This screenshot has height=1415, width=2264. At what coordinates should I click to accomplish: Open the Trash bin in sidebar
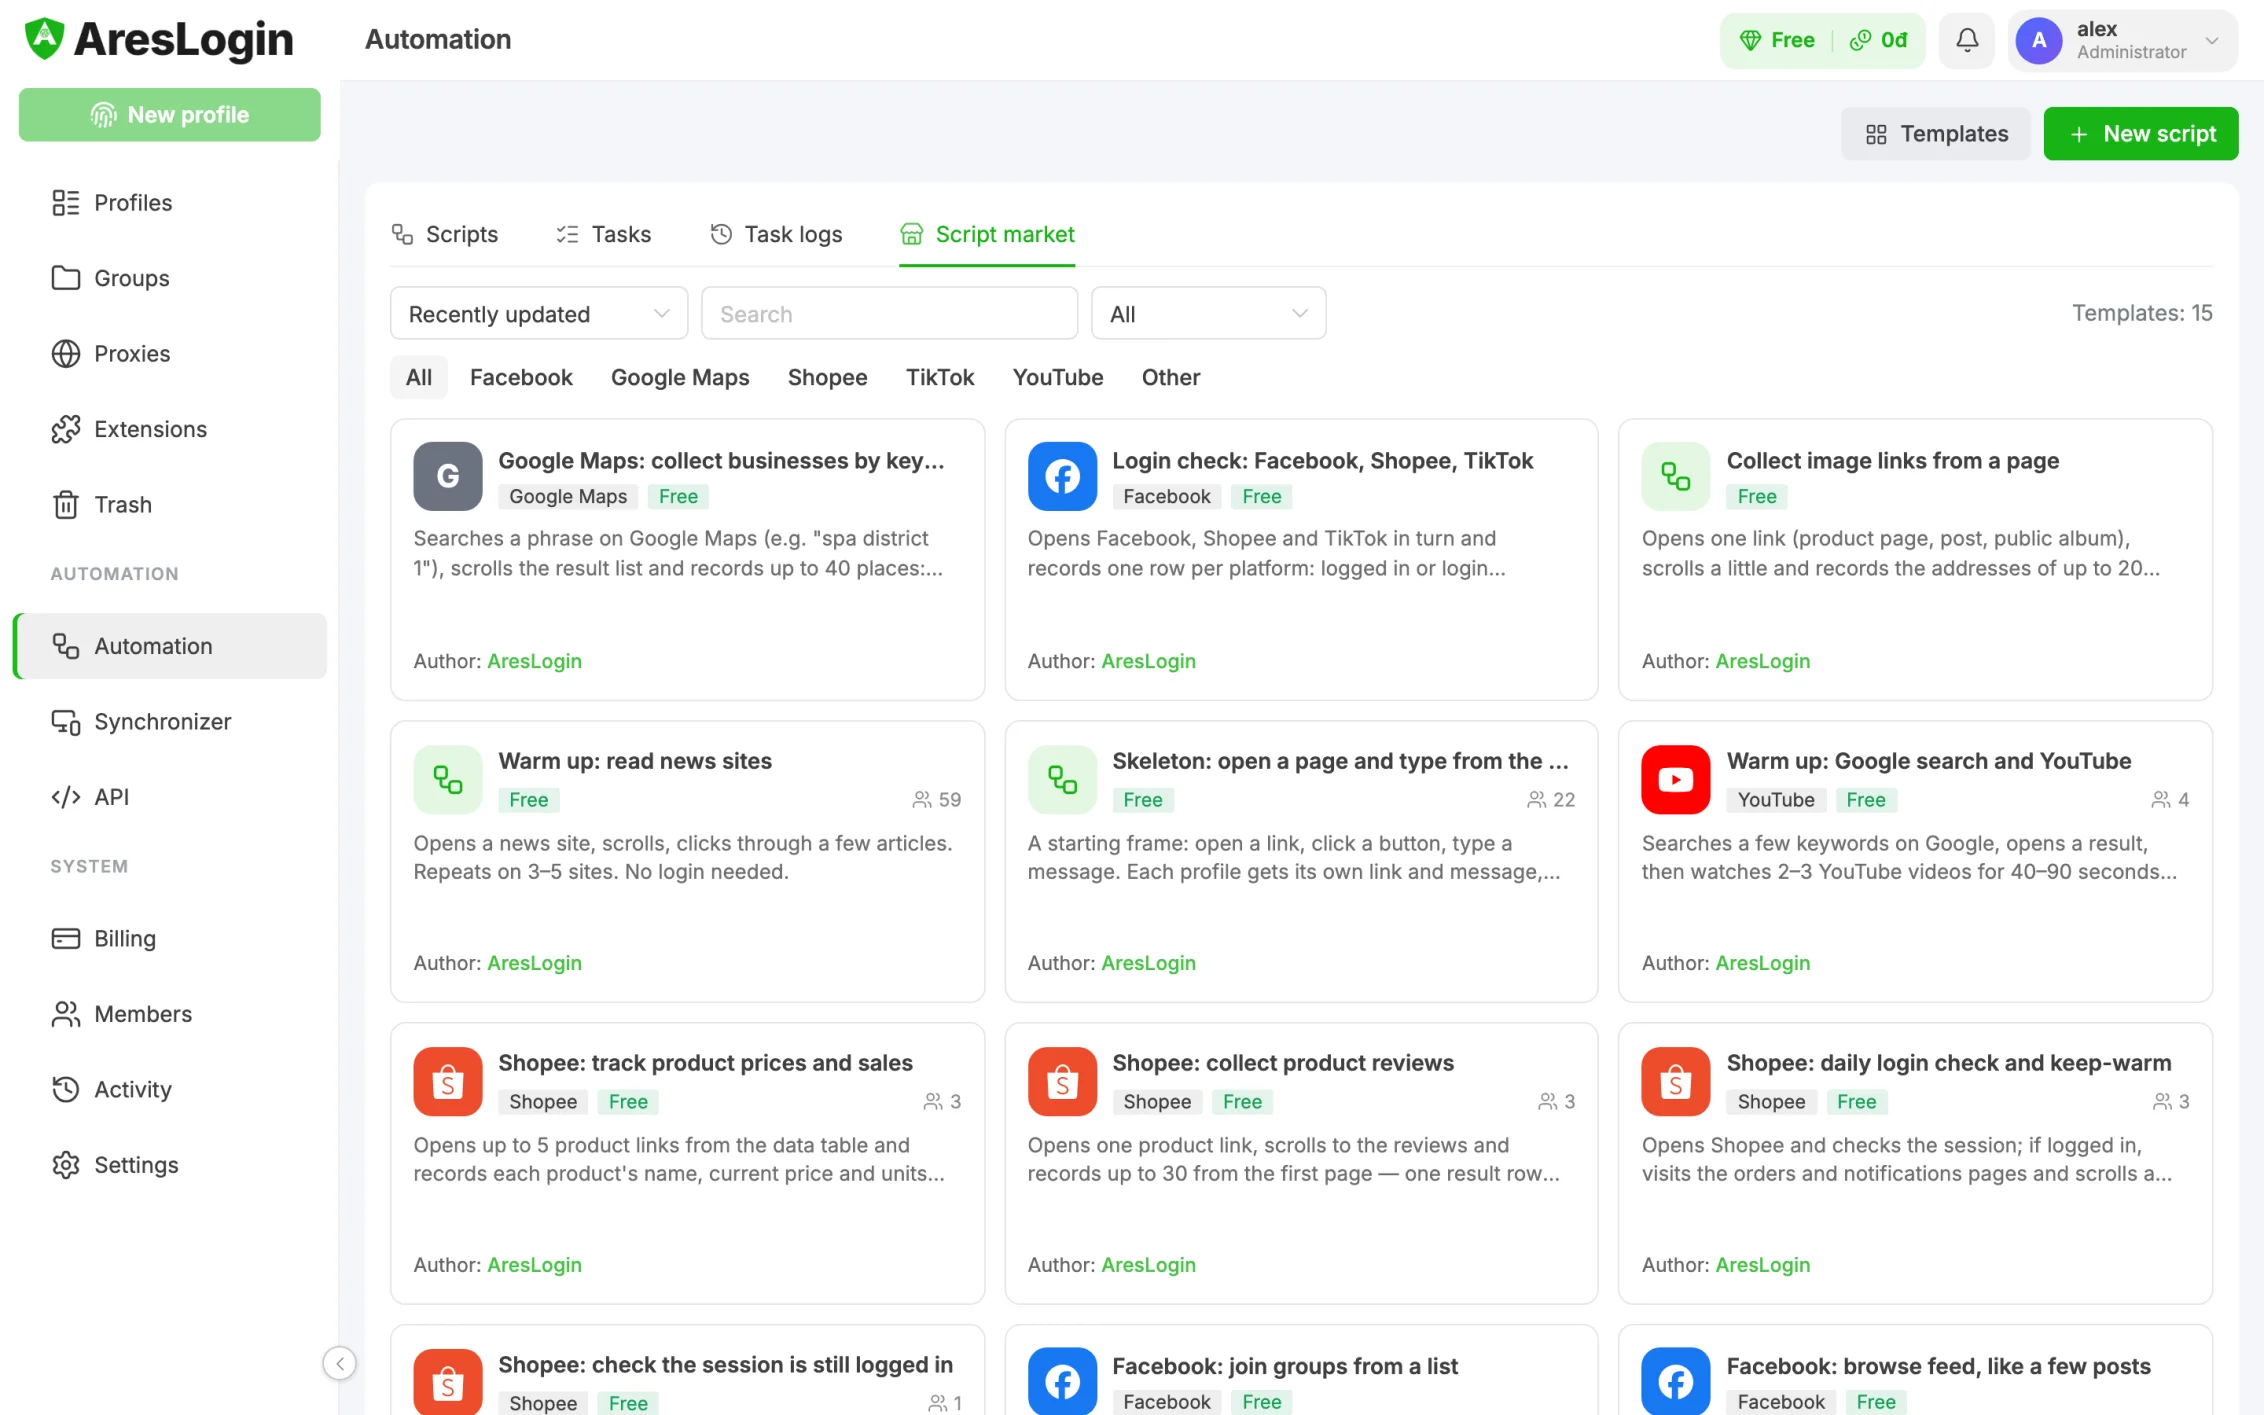click(x=66, y=505)
